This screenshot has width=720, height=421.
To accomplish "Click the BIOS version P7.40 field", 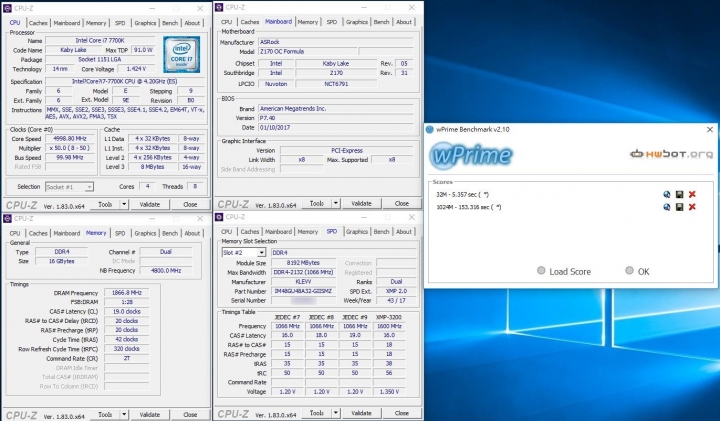I will tap(336, 118).
